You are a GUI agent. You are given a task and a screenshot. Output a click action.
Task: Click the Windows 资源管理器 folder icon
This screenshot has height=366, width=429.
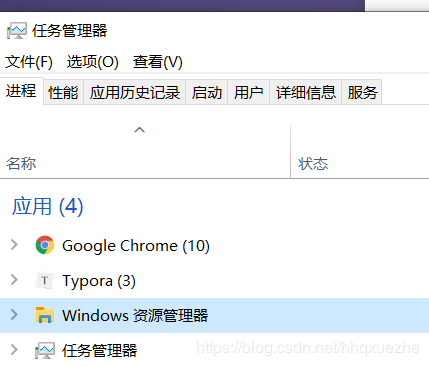(45, 315)
